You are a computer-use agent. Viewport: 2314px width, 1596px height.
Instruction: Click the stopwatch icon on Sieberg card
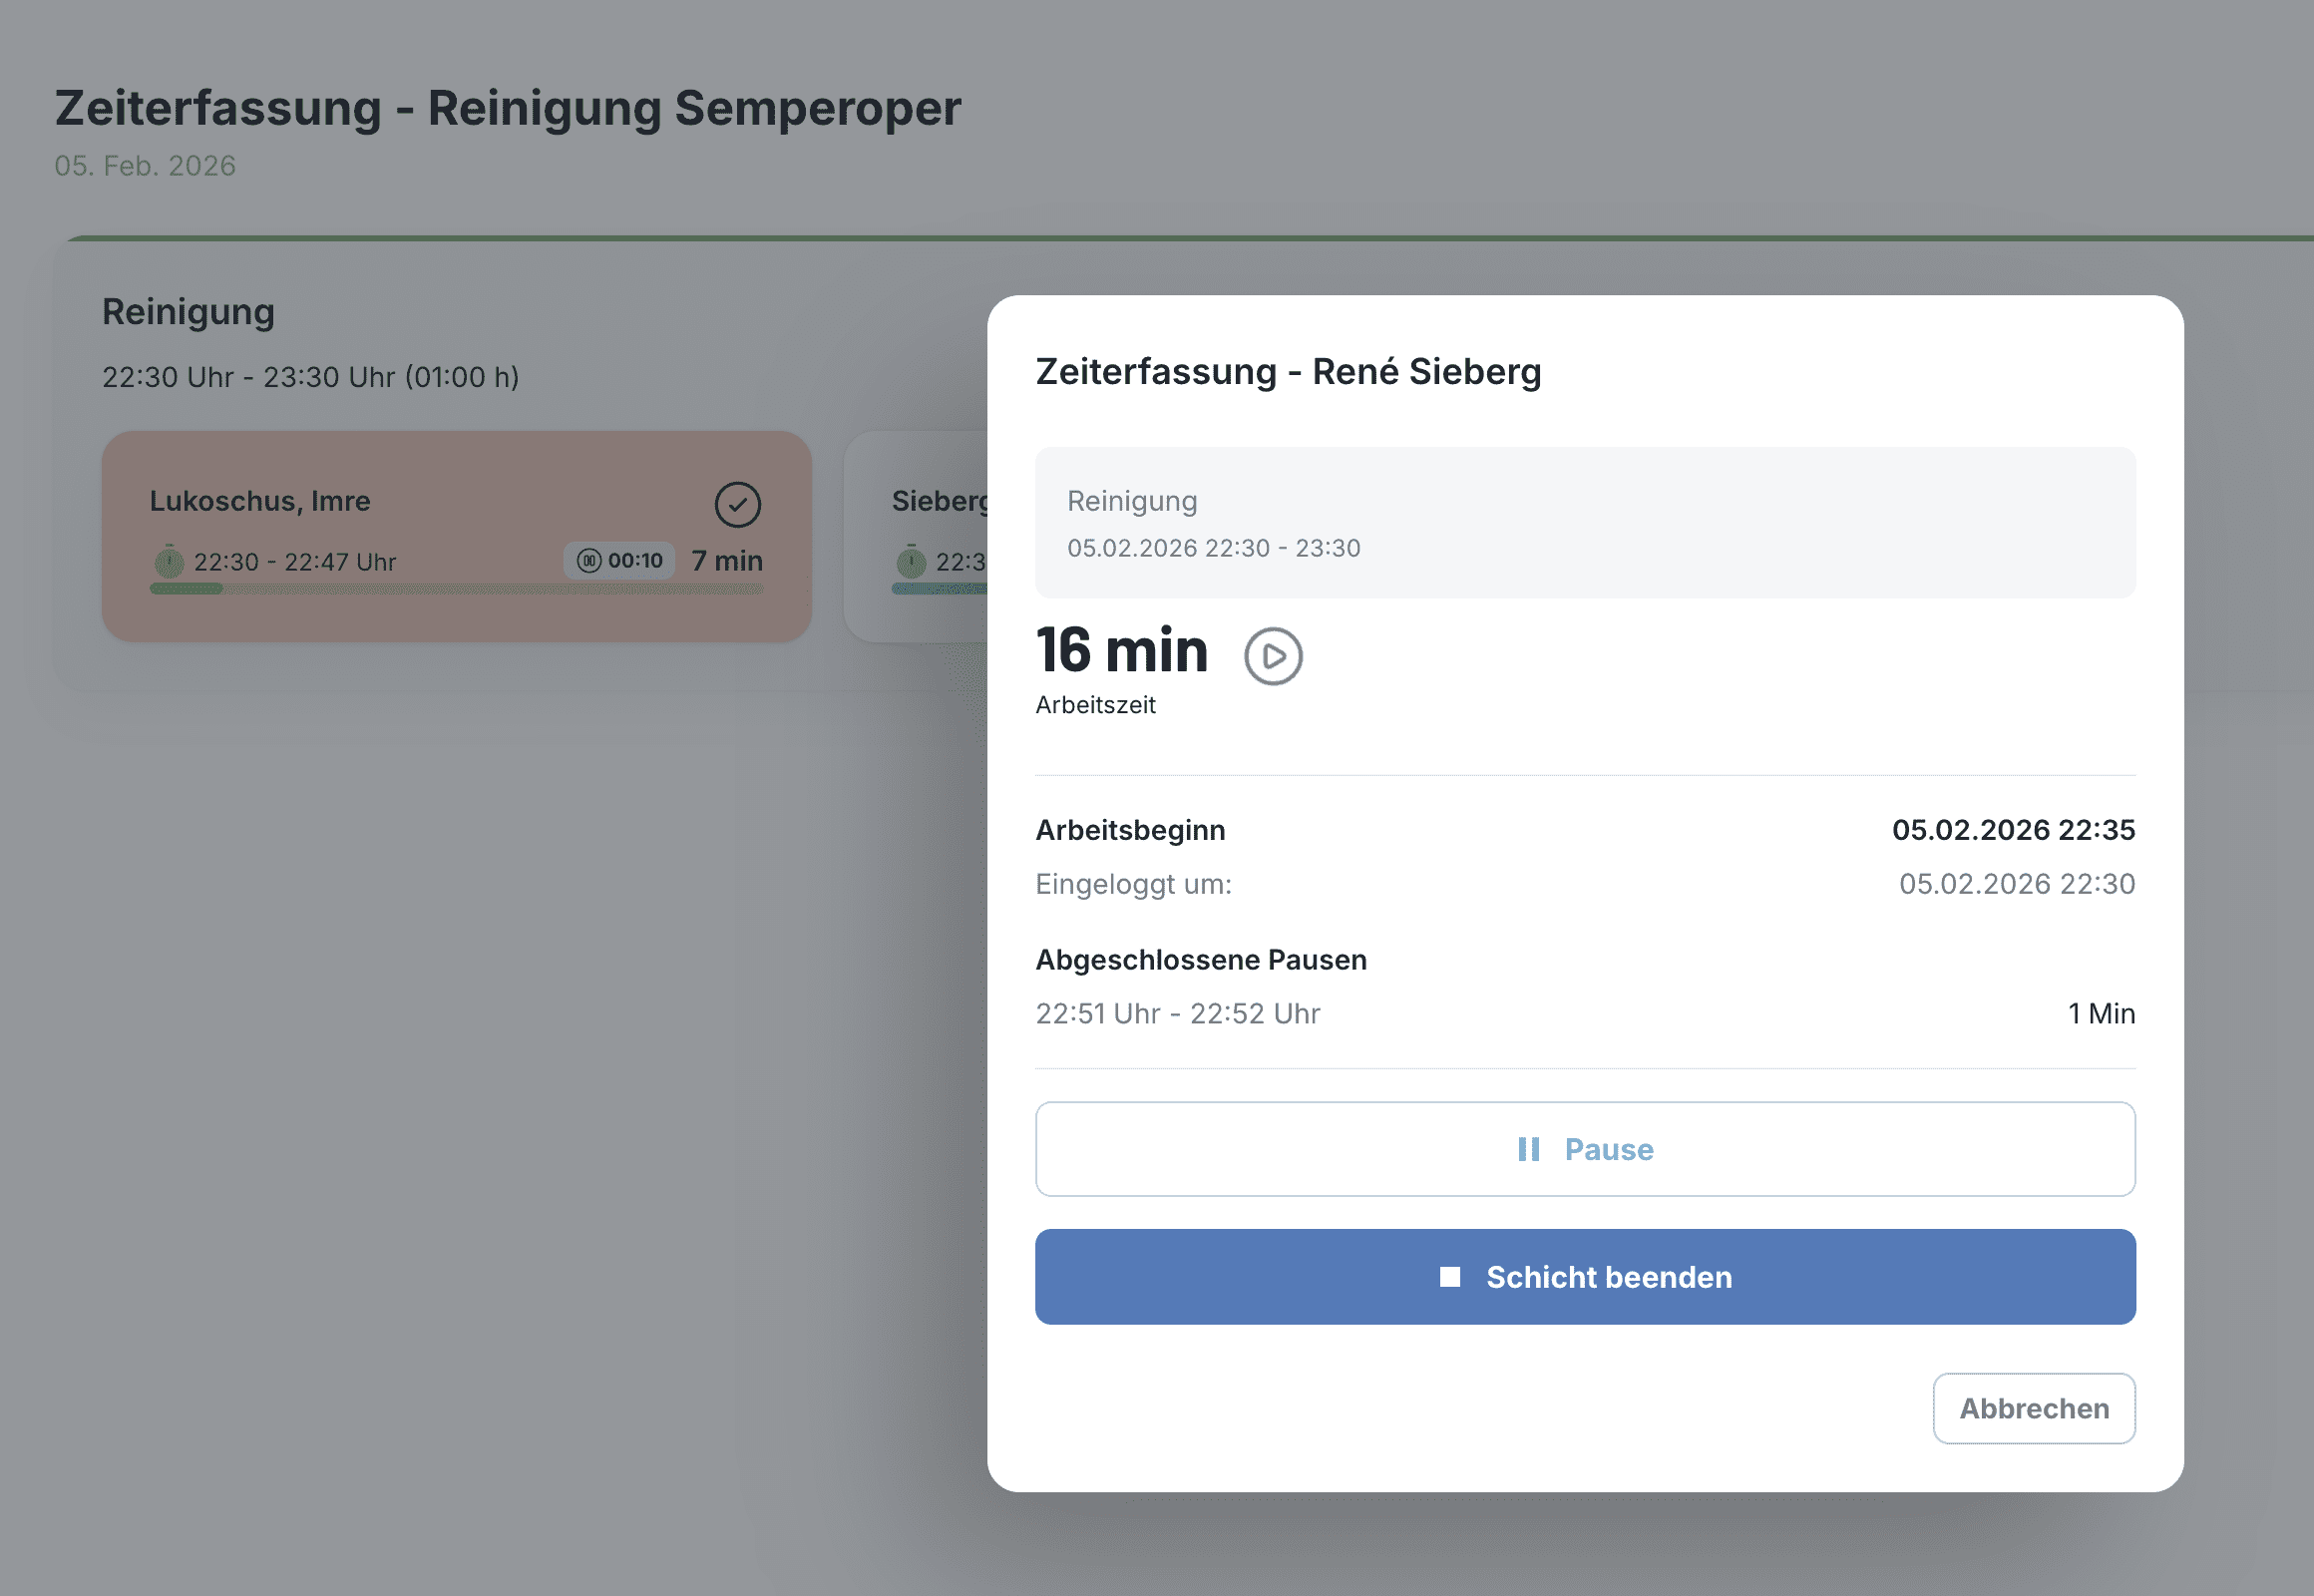(x=911, y=561)
